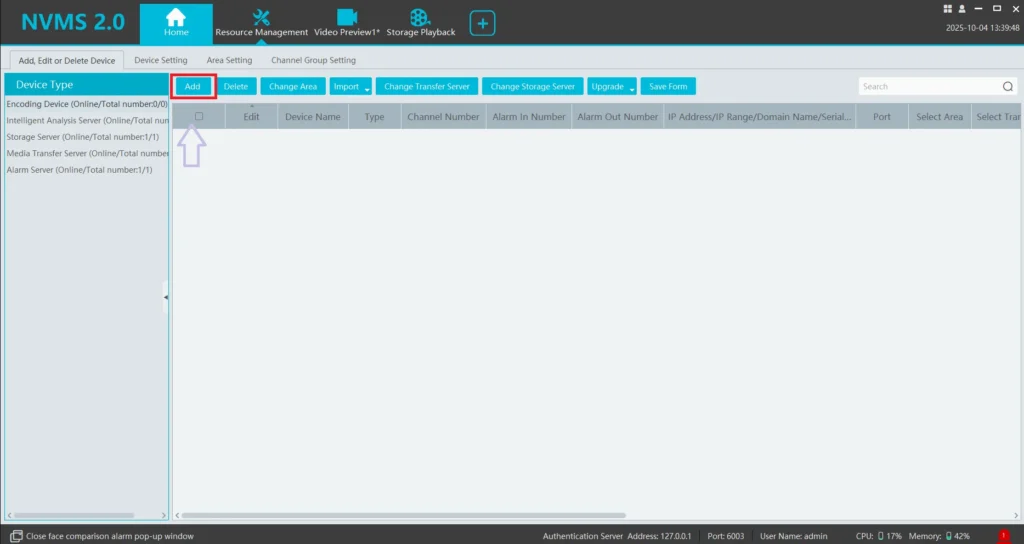1024x544 pixels.
Task: Click the Change Transfer Server button
Action: coord(426,87)
